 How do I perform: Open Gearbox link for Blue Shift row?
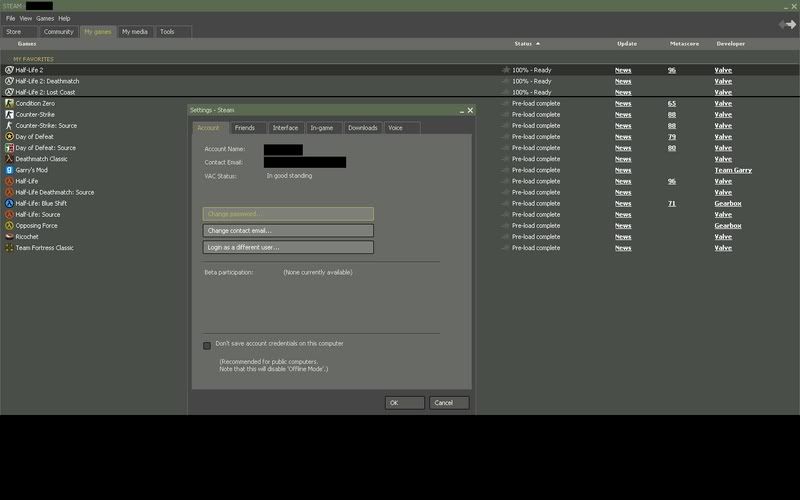pos(728,204)
